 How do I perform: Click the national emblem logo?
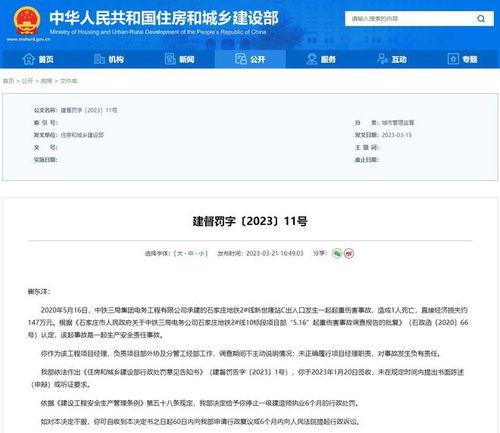pos(27,21)
